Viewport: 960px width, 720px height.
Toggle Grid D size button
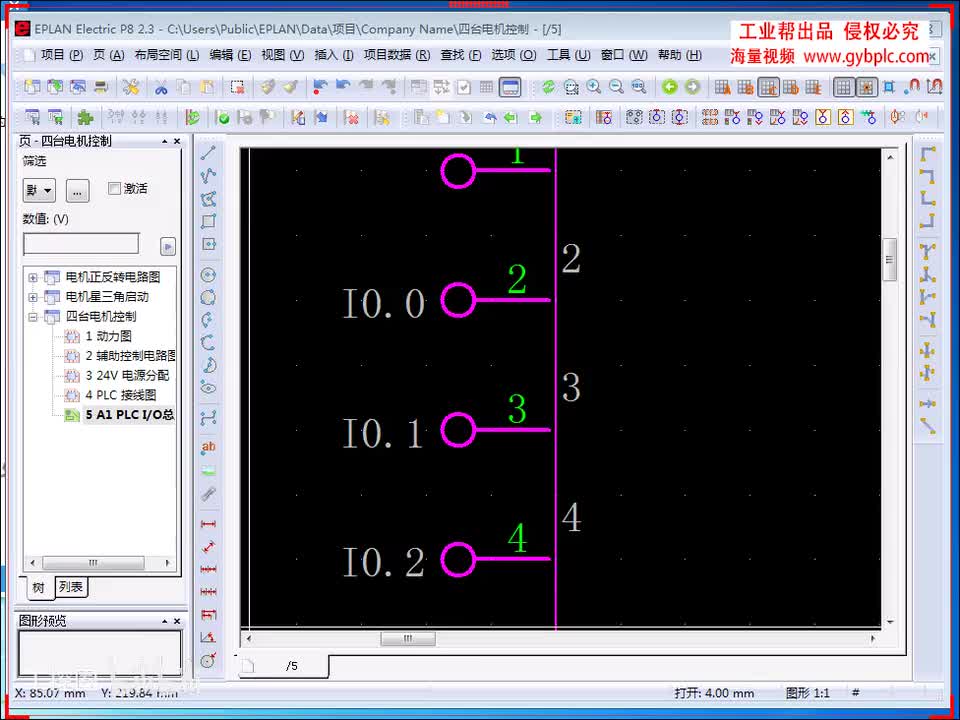pos(791,88)
